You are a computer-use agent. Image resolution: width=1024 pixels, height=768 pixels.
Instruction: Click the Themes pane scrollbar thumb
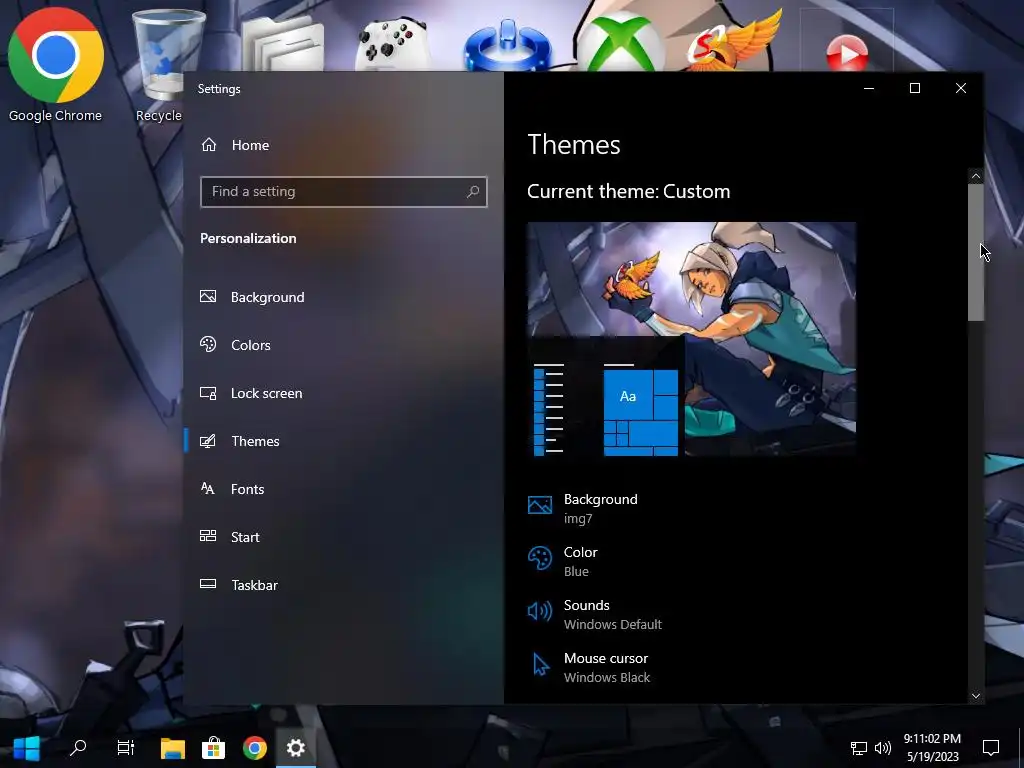(x=976, y=252)
